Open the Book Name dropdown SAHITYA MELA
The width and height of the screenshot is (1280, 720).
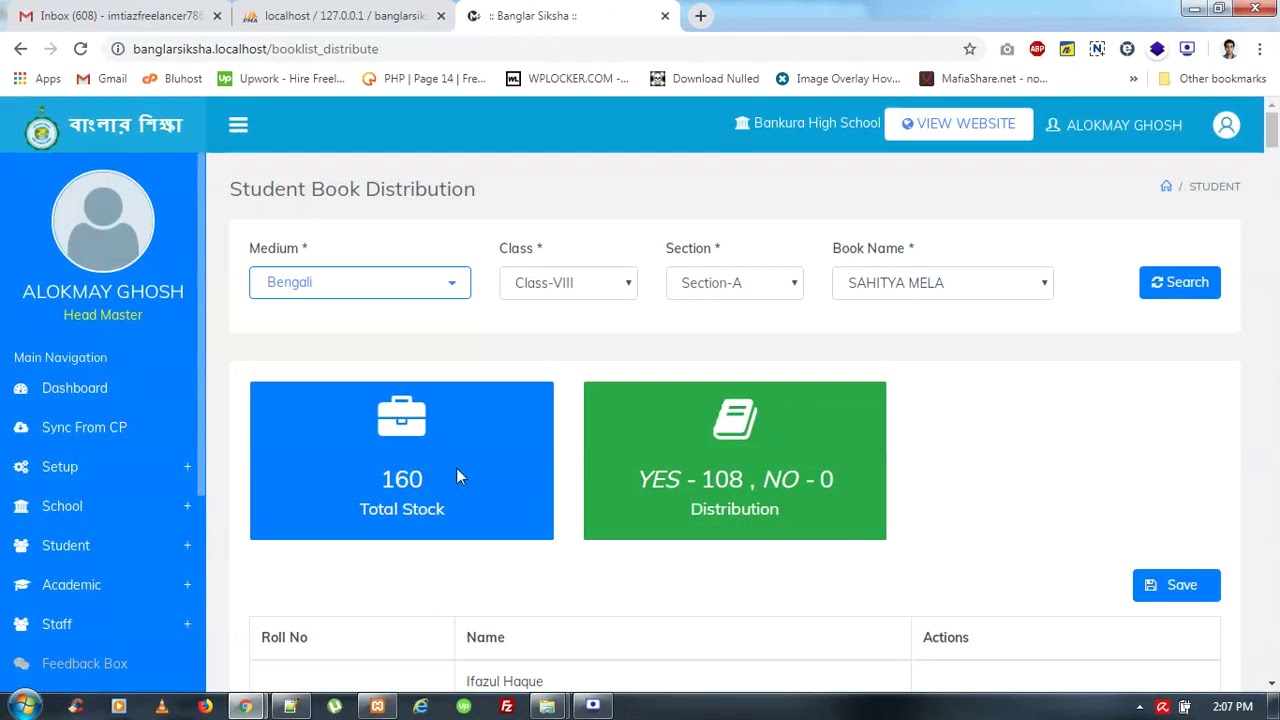coord(943,282)
